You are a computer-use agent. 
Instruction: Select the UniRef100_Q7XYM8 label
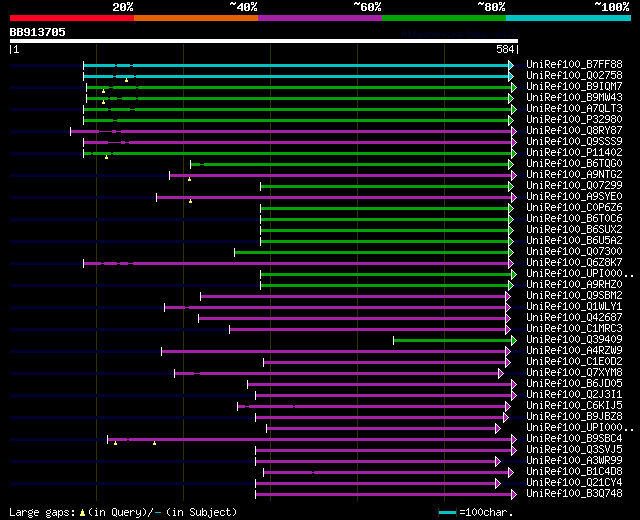[574, 373]
